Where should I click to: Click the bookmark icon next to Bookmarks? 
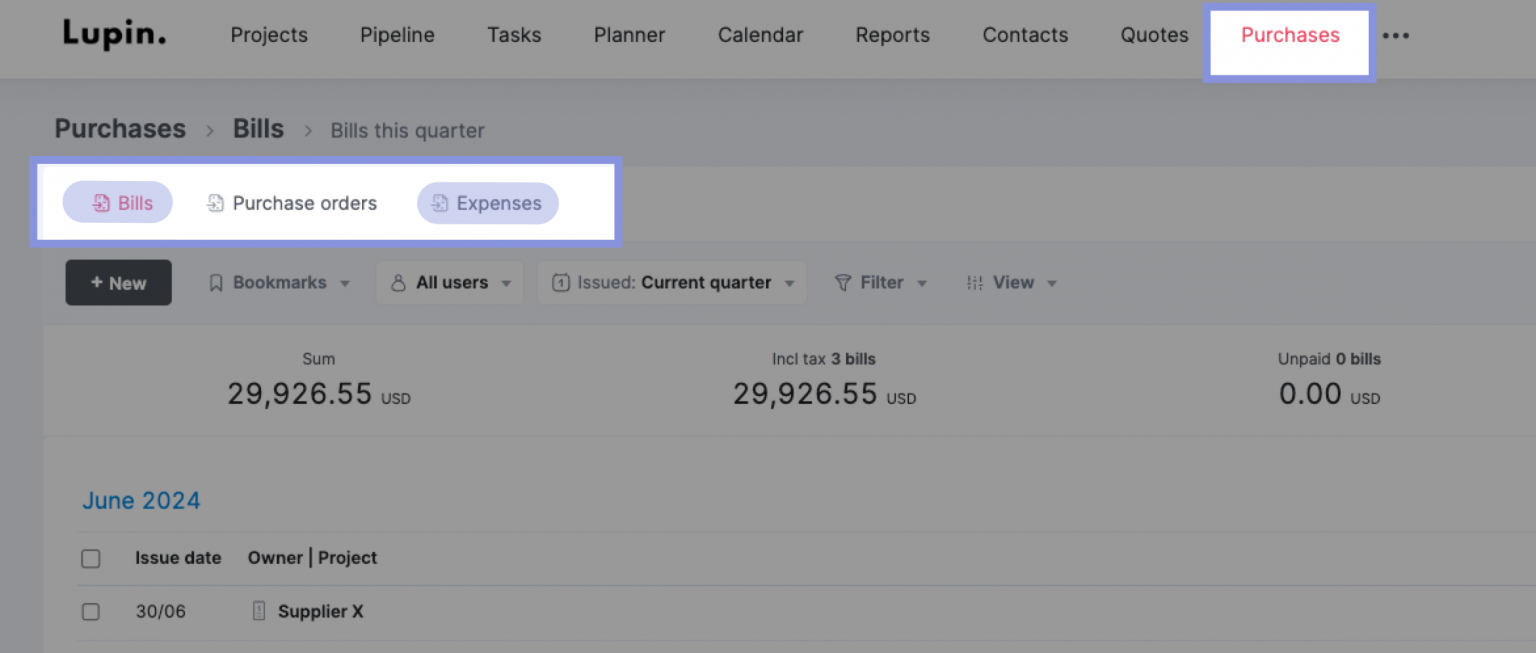point(216,282)
